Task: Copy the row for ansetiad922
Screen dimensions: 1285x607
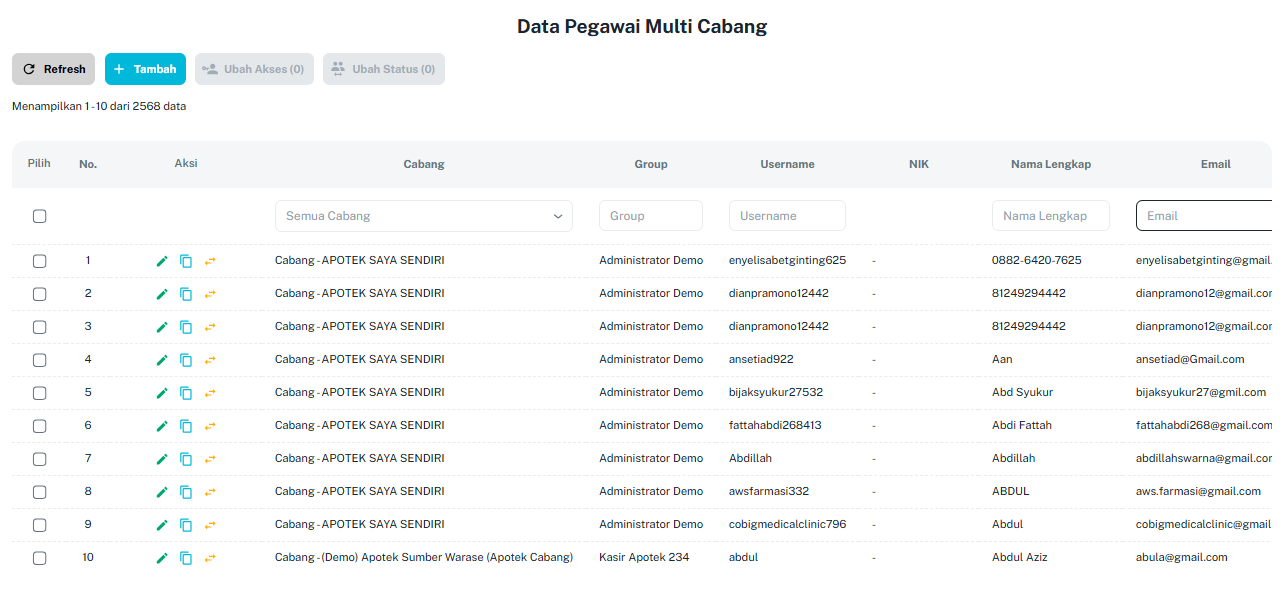Action: (186, 360)
